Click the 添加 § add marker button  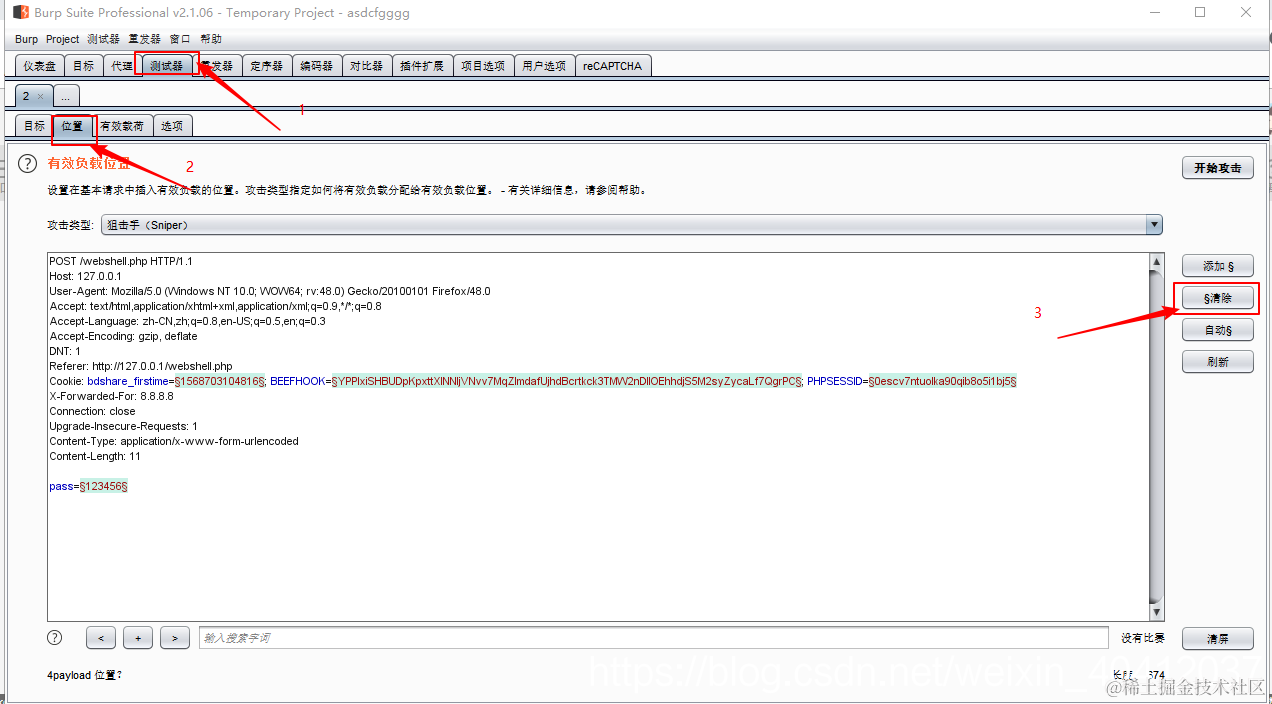[1217, 266]
